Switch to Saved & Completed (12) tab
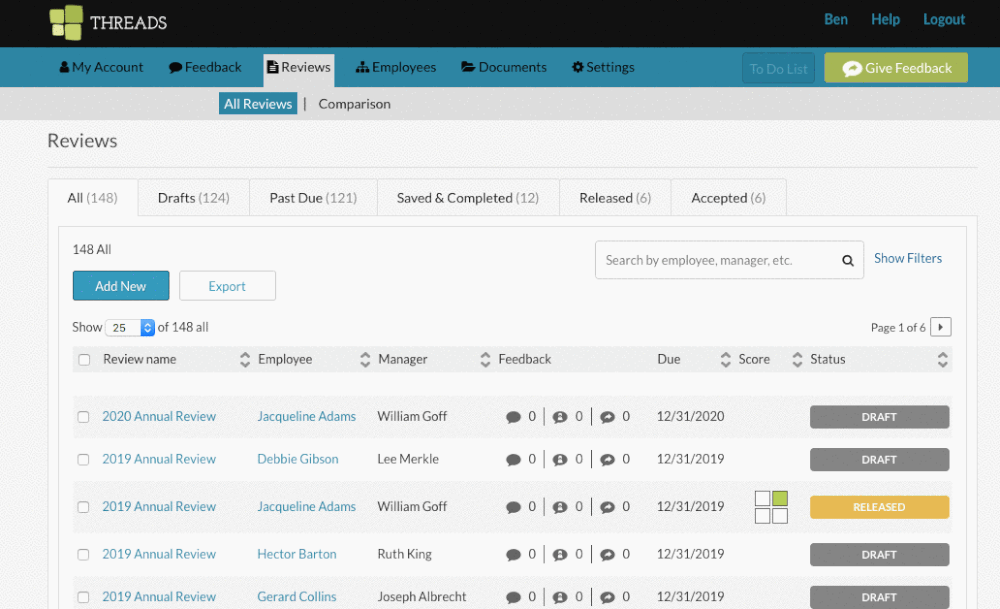This screenshot has width=1000, height=609. 468,198
